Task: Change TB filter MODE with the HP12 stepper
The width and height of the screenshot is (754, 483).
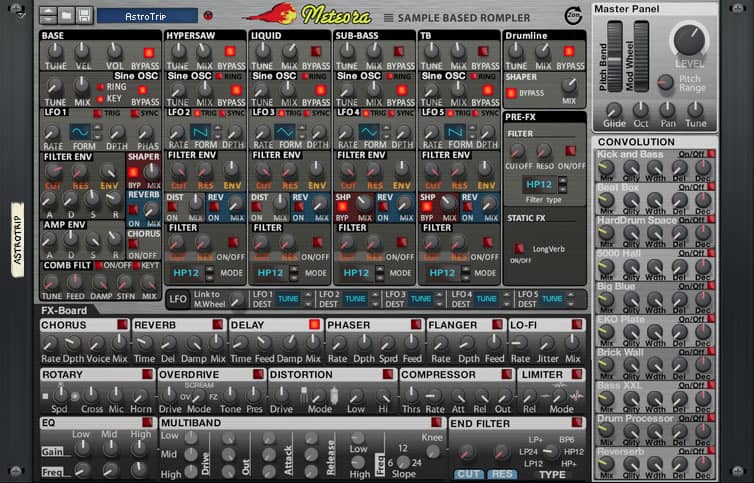Action: tap(465, 273)
